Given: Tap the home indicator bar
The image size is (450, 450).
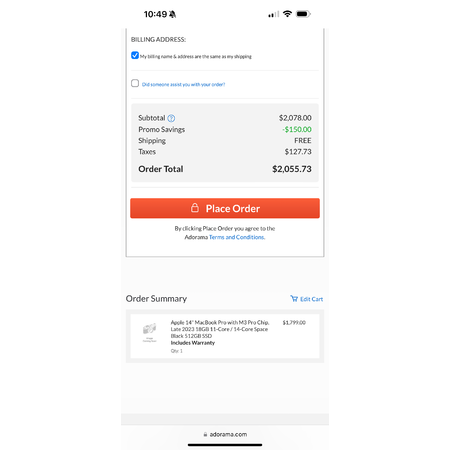Looking at the screenshot, I should (x=225, y=445).
